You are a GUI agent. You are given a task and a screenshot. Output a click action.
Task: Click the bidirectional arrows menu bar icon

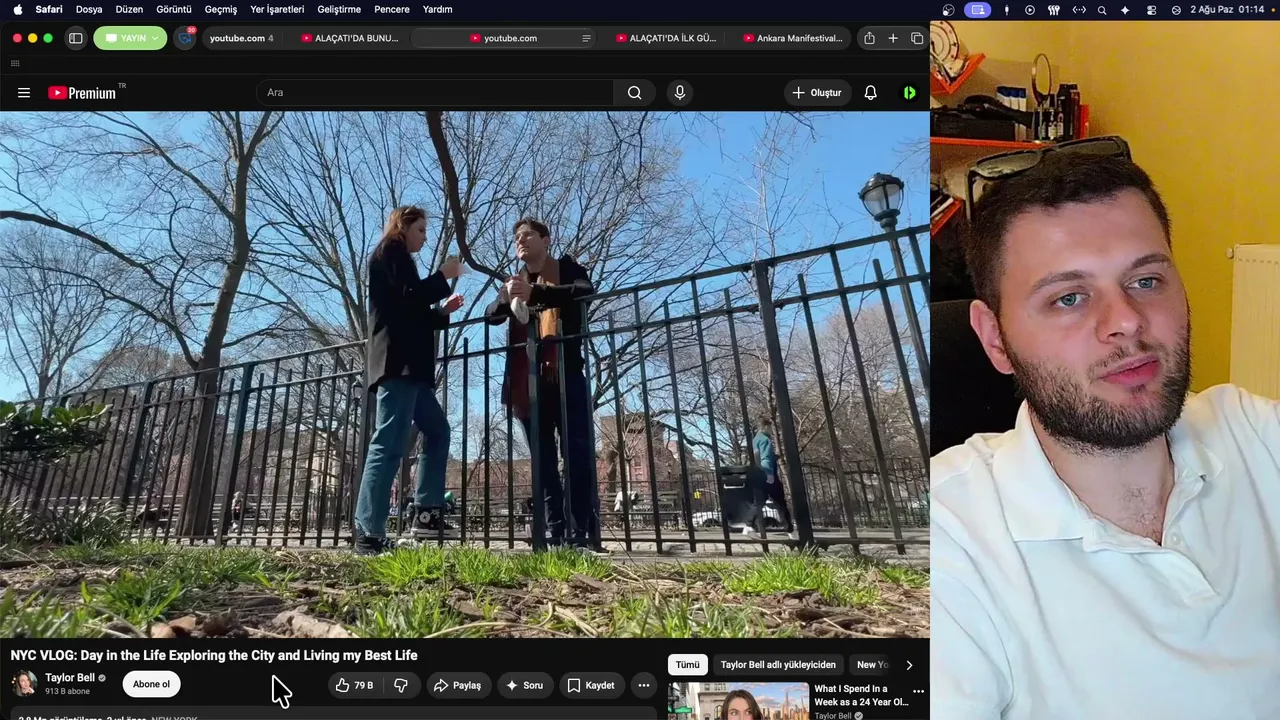[1079, 10]
